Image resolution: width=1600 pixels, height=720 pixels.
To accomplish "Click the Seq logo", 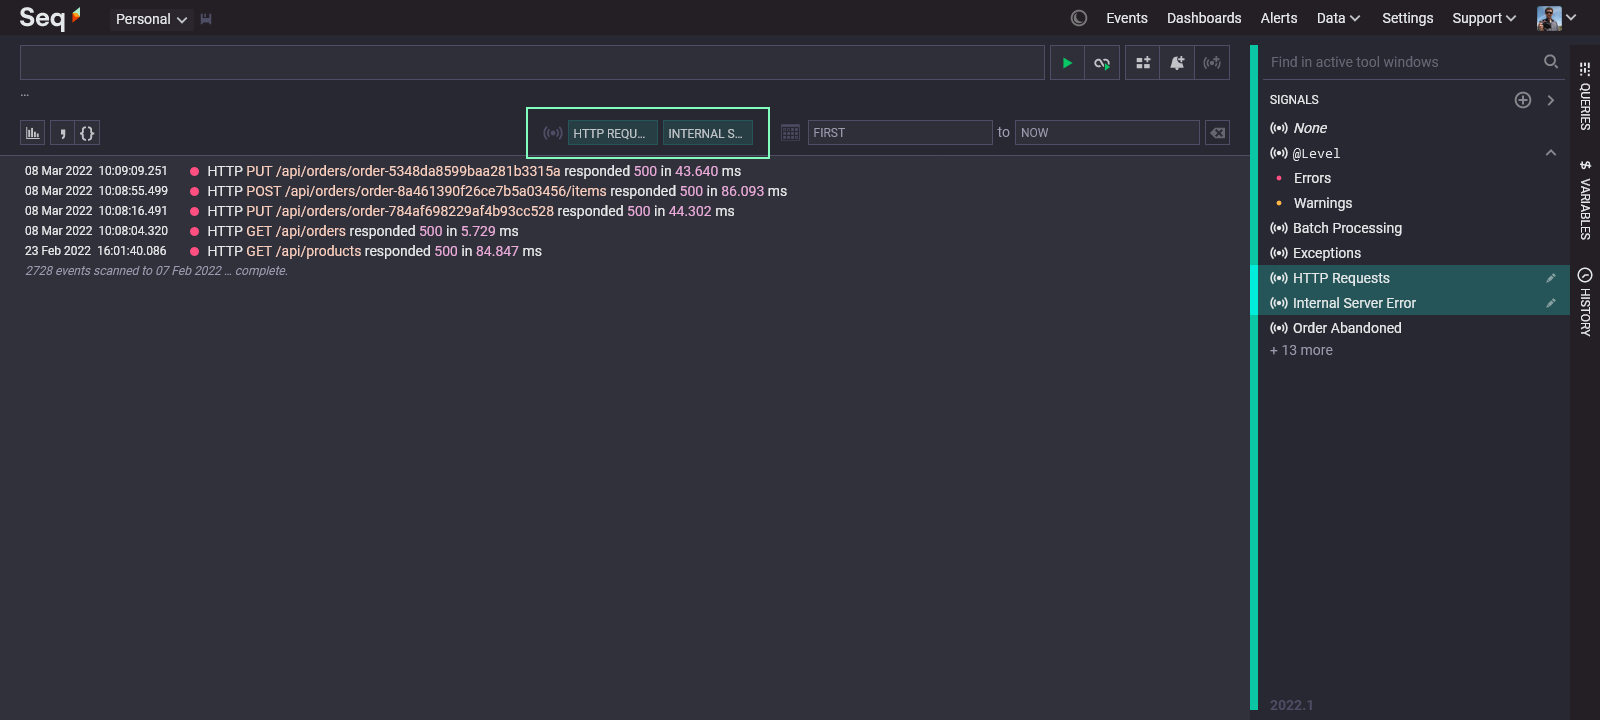I will pyautogui.click(x=49, y=18).
